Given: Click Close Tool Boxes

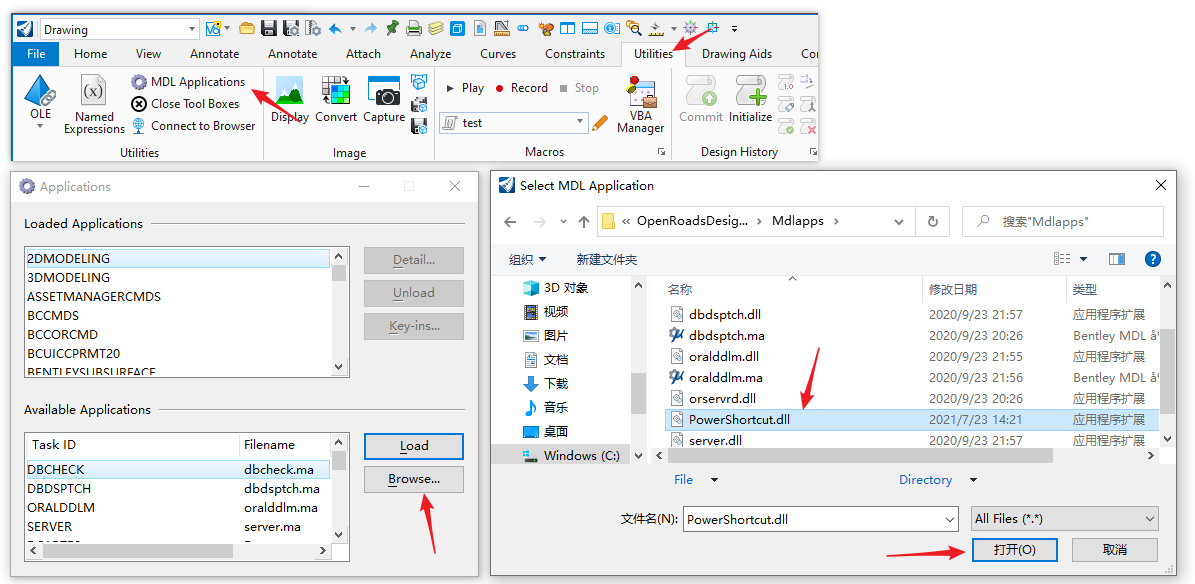Looking at the screenshot, I should [x=185, y=104].
